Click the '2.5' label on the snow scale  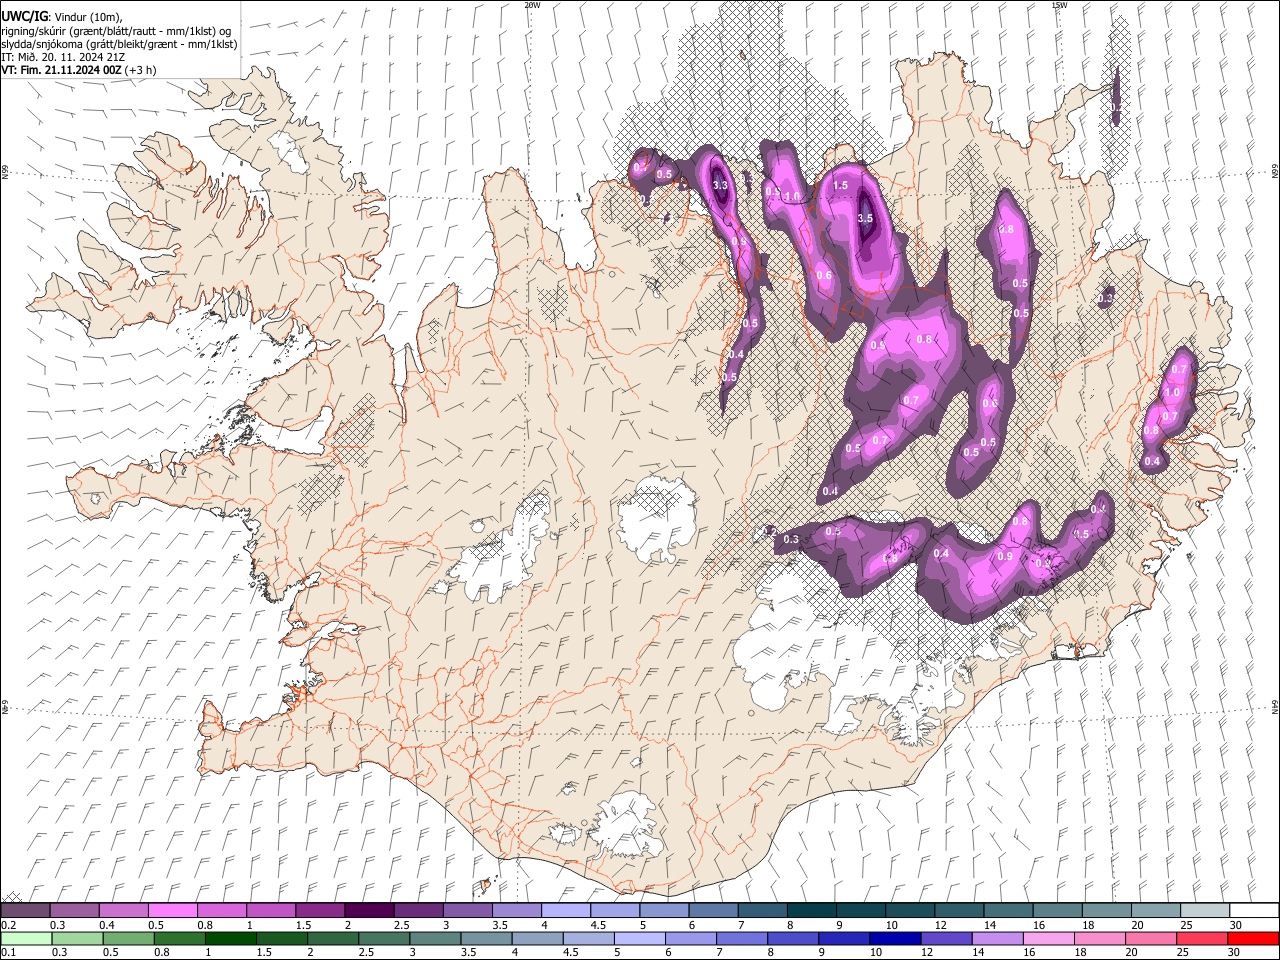(402, 925)
